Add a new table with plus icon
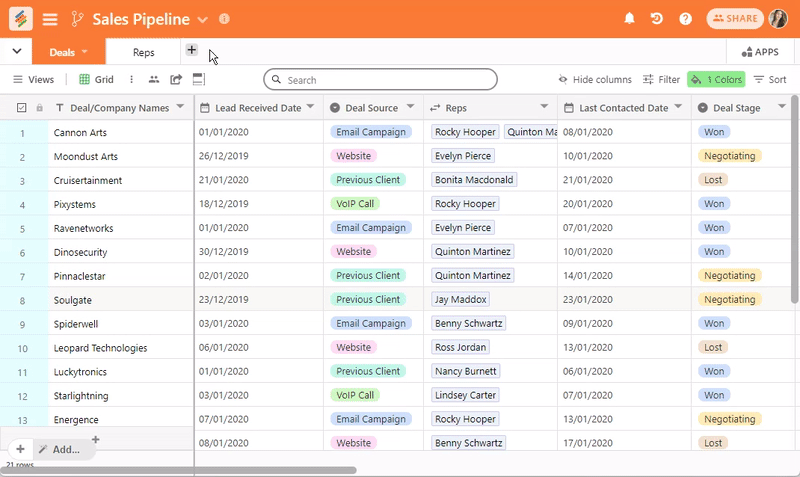Screen dimensions: 800x477 tap(191, 49)
